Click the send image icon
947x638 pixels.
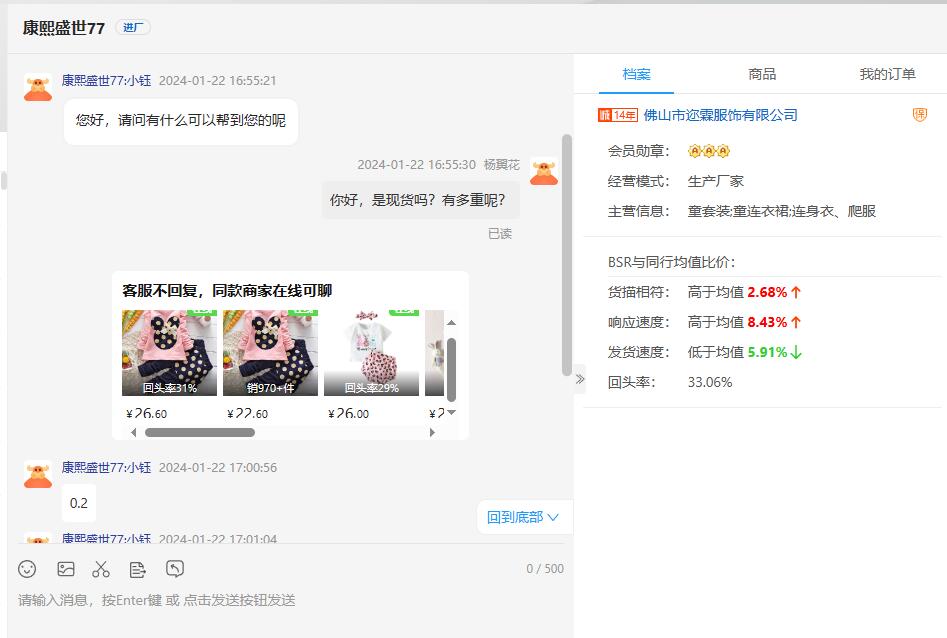pyautogui.click(x=66, y=569)
